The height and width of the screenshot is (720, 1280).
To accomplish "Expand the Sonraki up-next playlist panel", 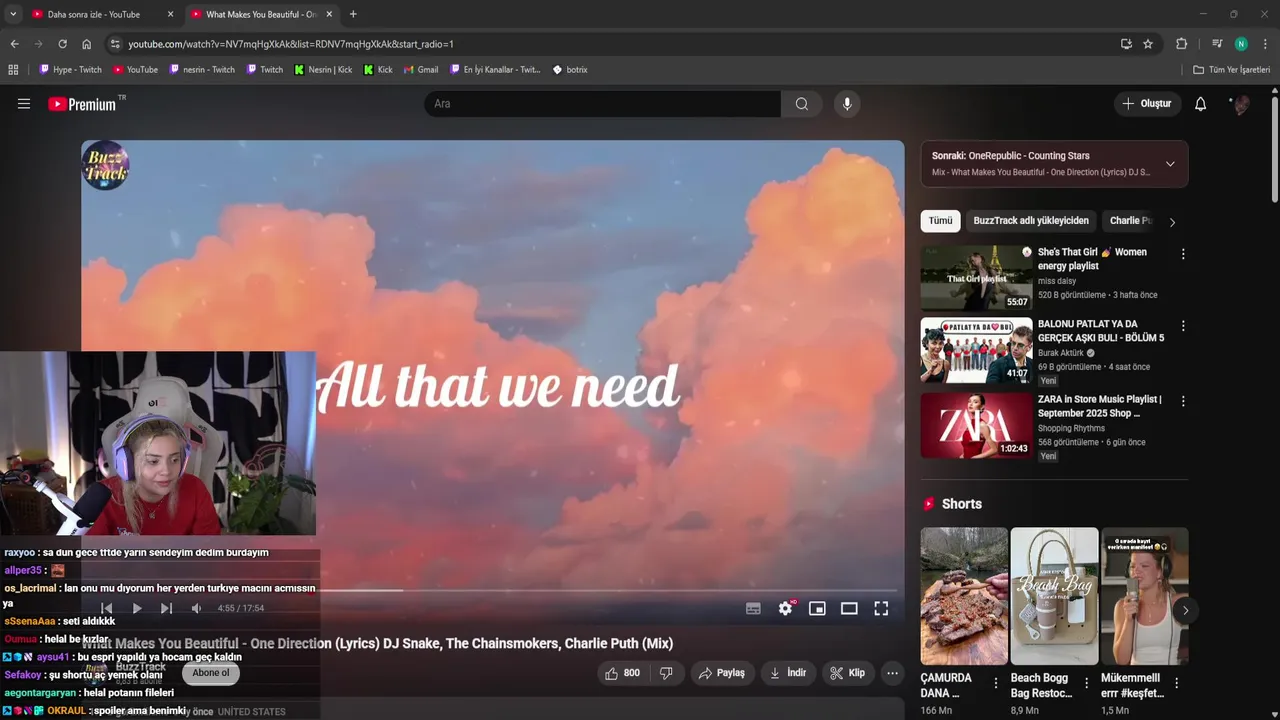I will pos(1170,164).
